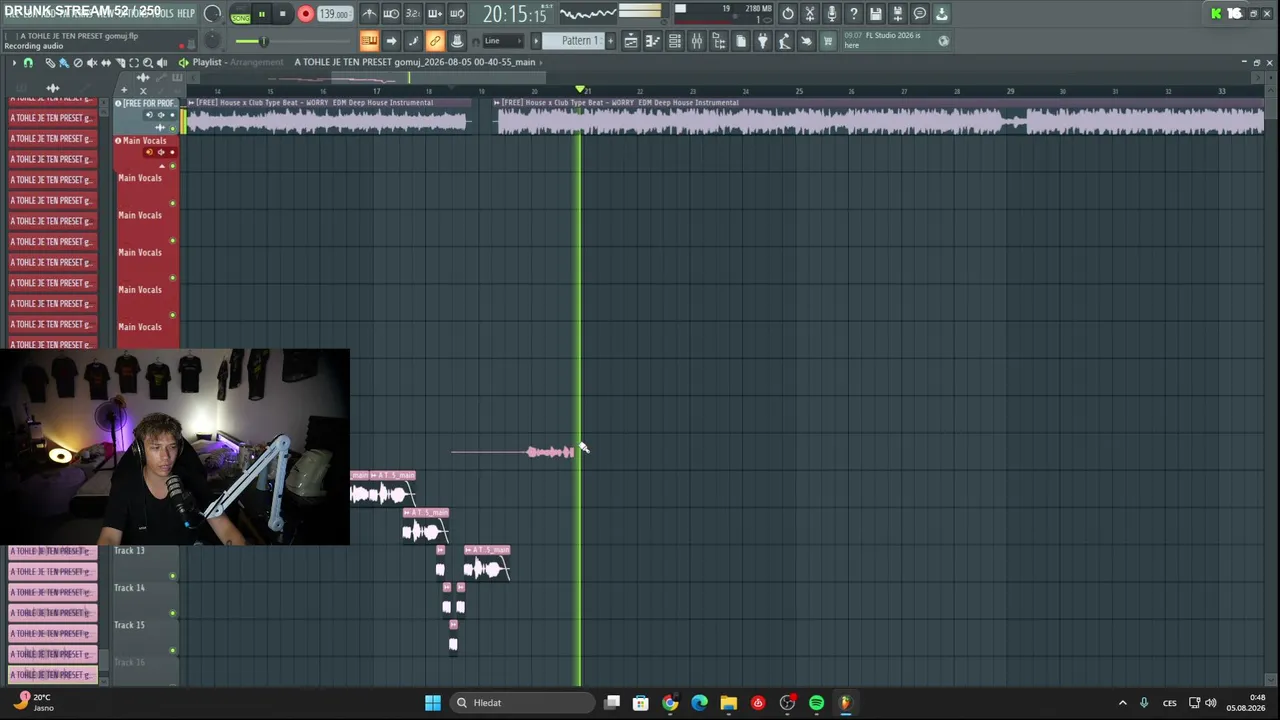Viewport: 1280px width, 720px height.
Task: Select the playlist pencil draw tool
Action: point(50,62)
